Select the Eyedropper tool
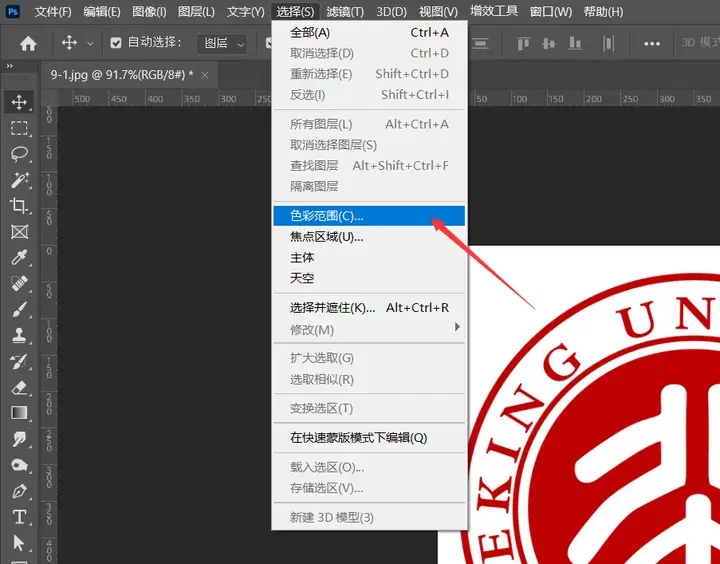Screen dimensions: 720x564 click(19, 258)
